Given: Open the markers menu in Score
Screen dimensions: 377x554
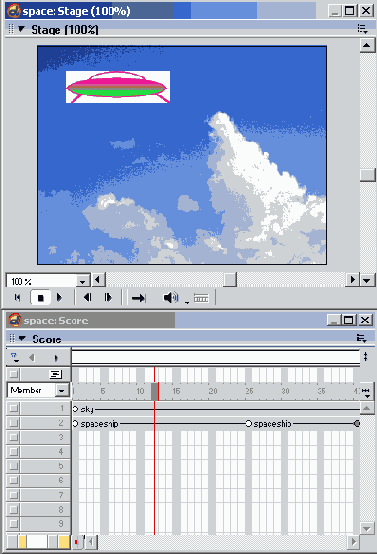Looking at the screenshot, I should (x=14, y=358).
